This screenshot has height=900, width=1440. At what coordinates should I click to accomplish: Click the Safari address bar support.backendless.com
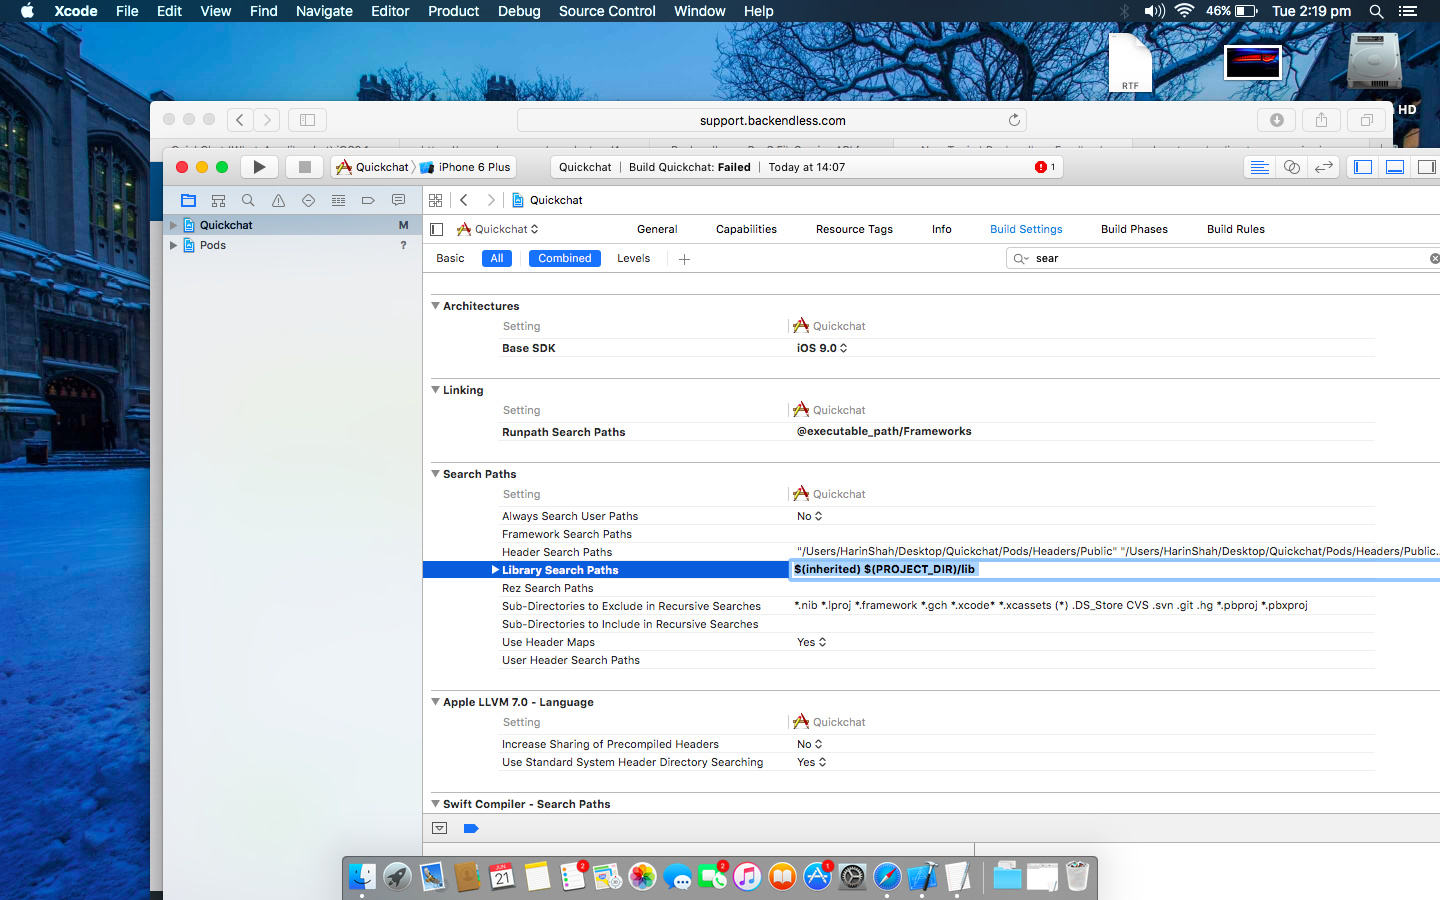772,120
